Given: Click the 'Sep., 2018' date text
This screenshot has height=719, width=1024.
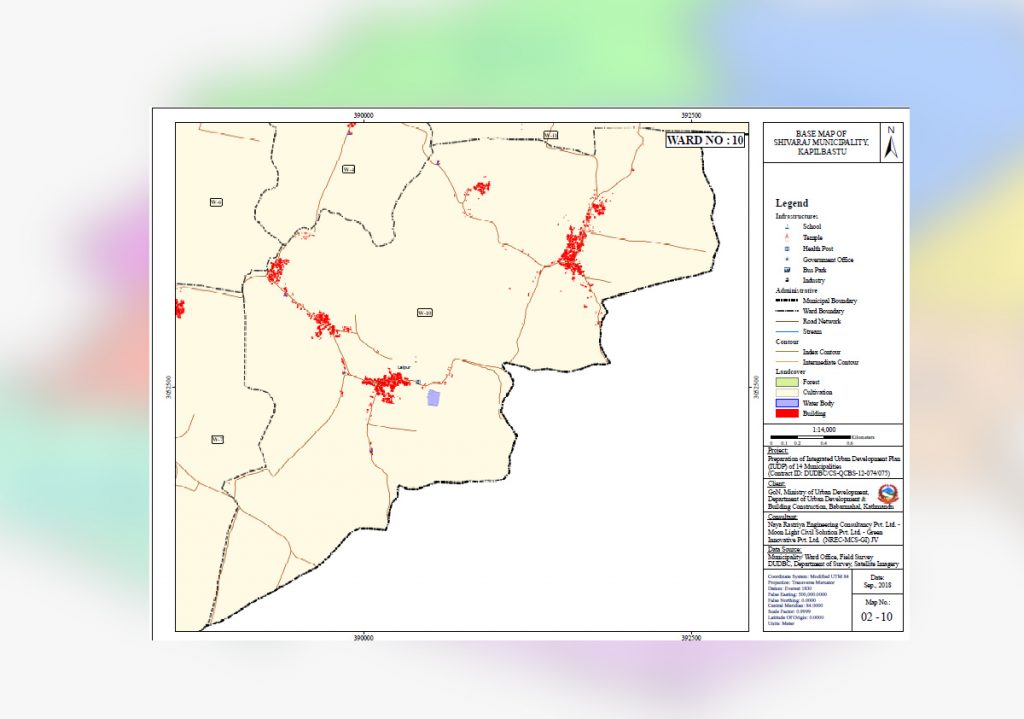Looking at the screenshot, I should click(877, 585).
